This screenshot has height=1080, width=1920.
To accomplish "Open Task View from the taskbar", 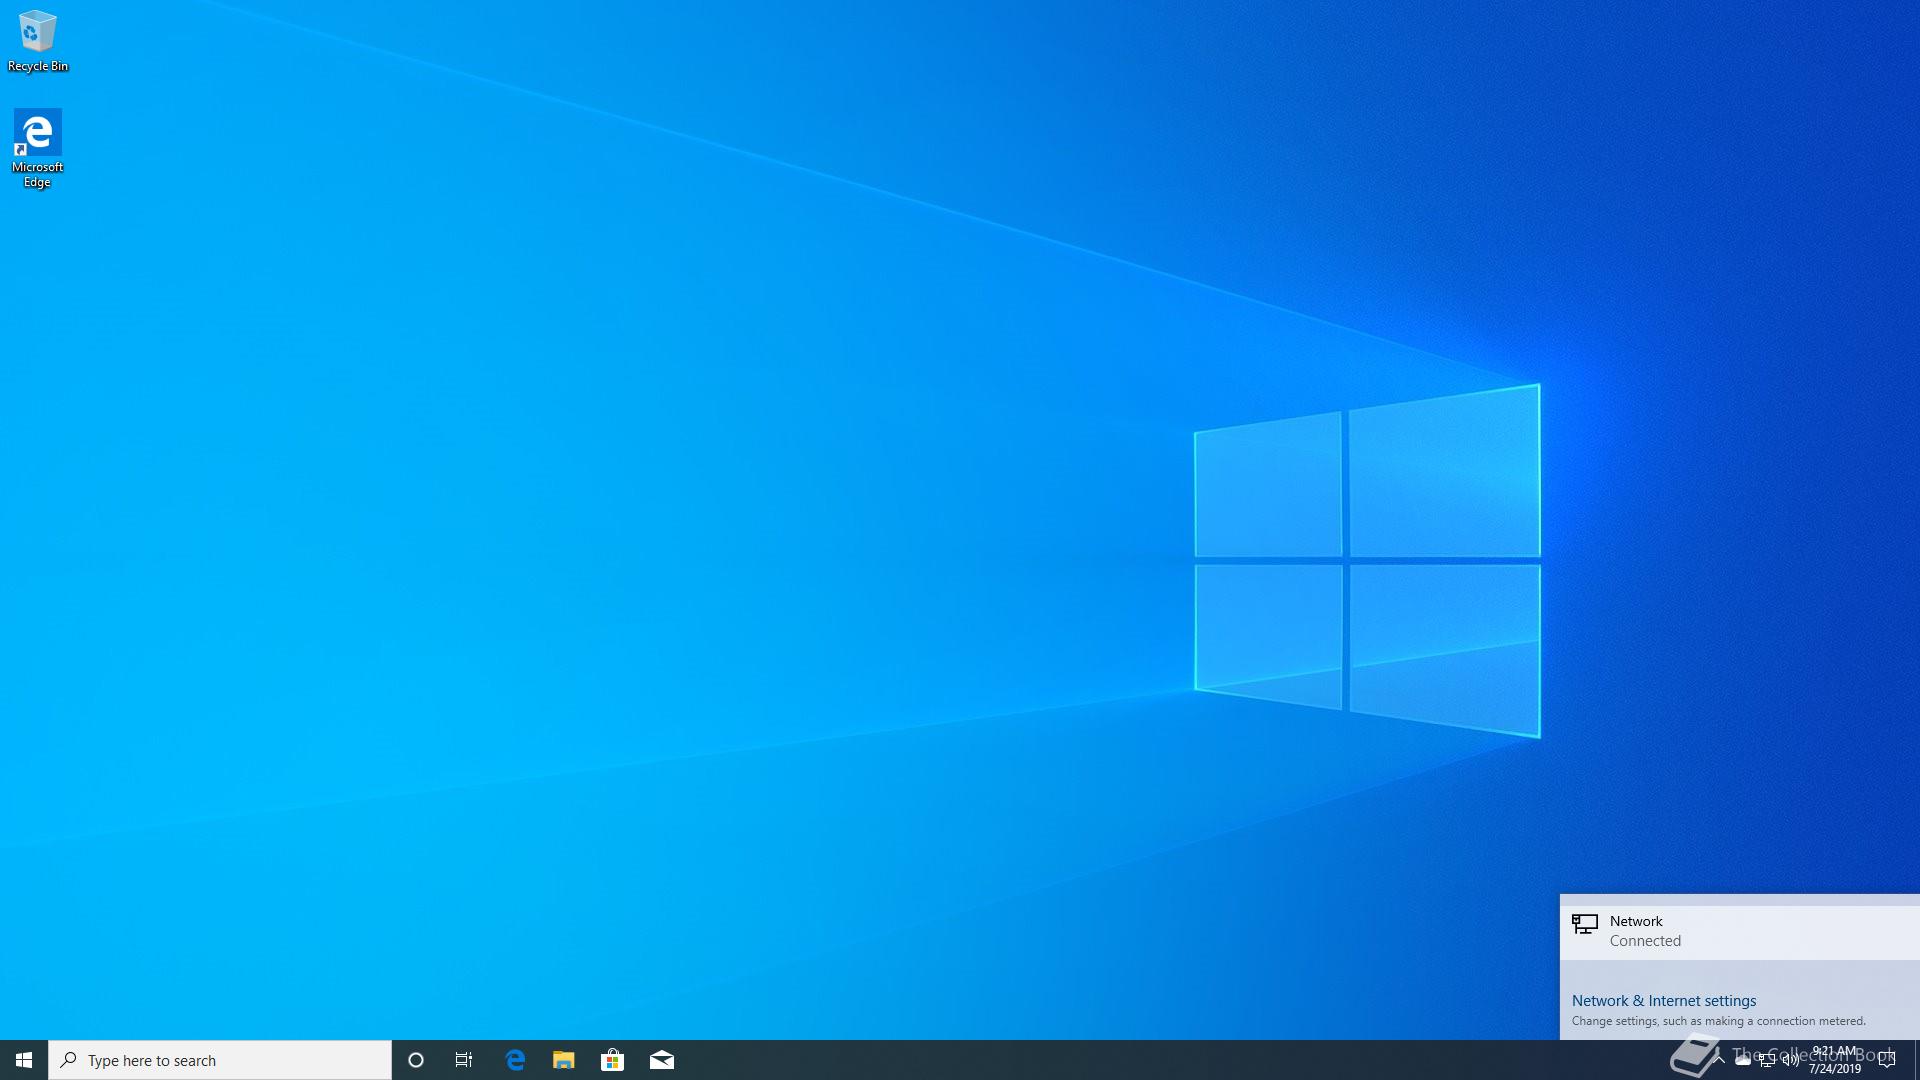I will 464,1060.
